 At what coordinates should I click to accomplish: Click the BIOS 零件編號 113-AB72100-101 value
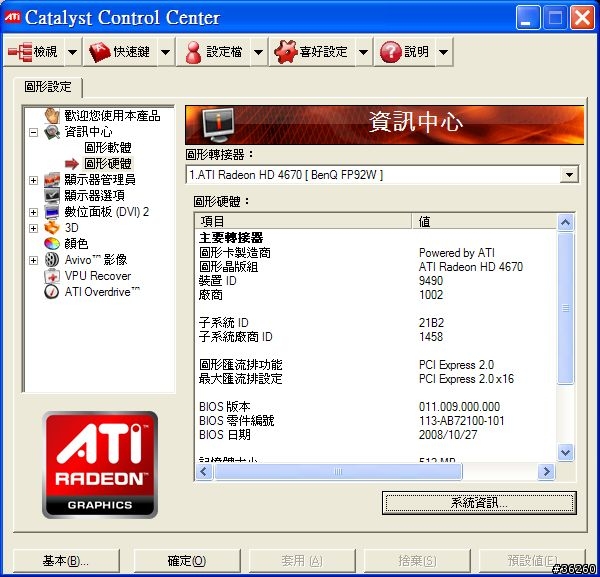tap(461, 421)
